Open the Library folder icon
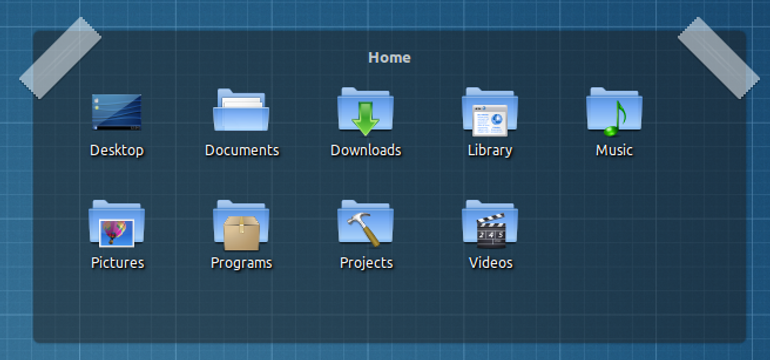This screenshot has height=360, width=770. coord(490,111)
